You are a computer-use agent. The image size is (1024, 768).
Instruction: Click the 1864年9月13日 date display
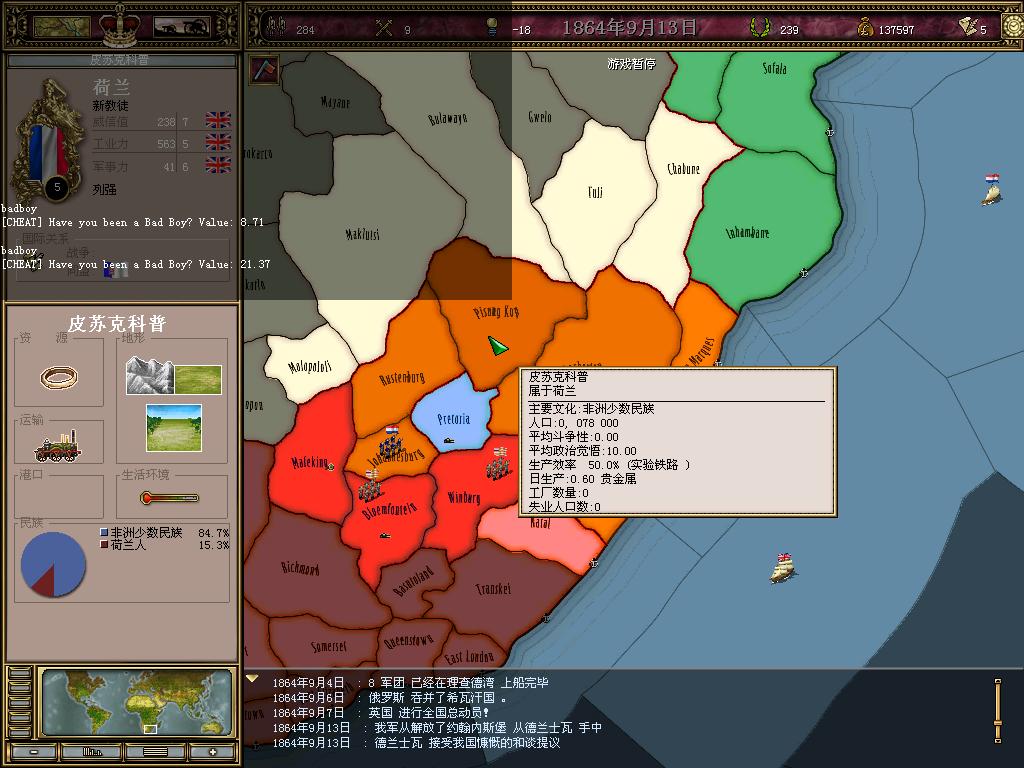(x=629, y=27)
